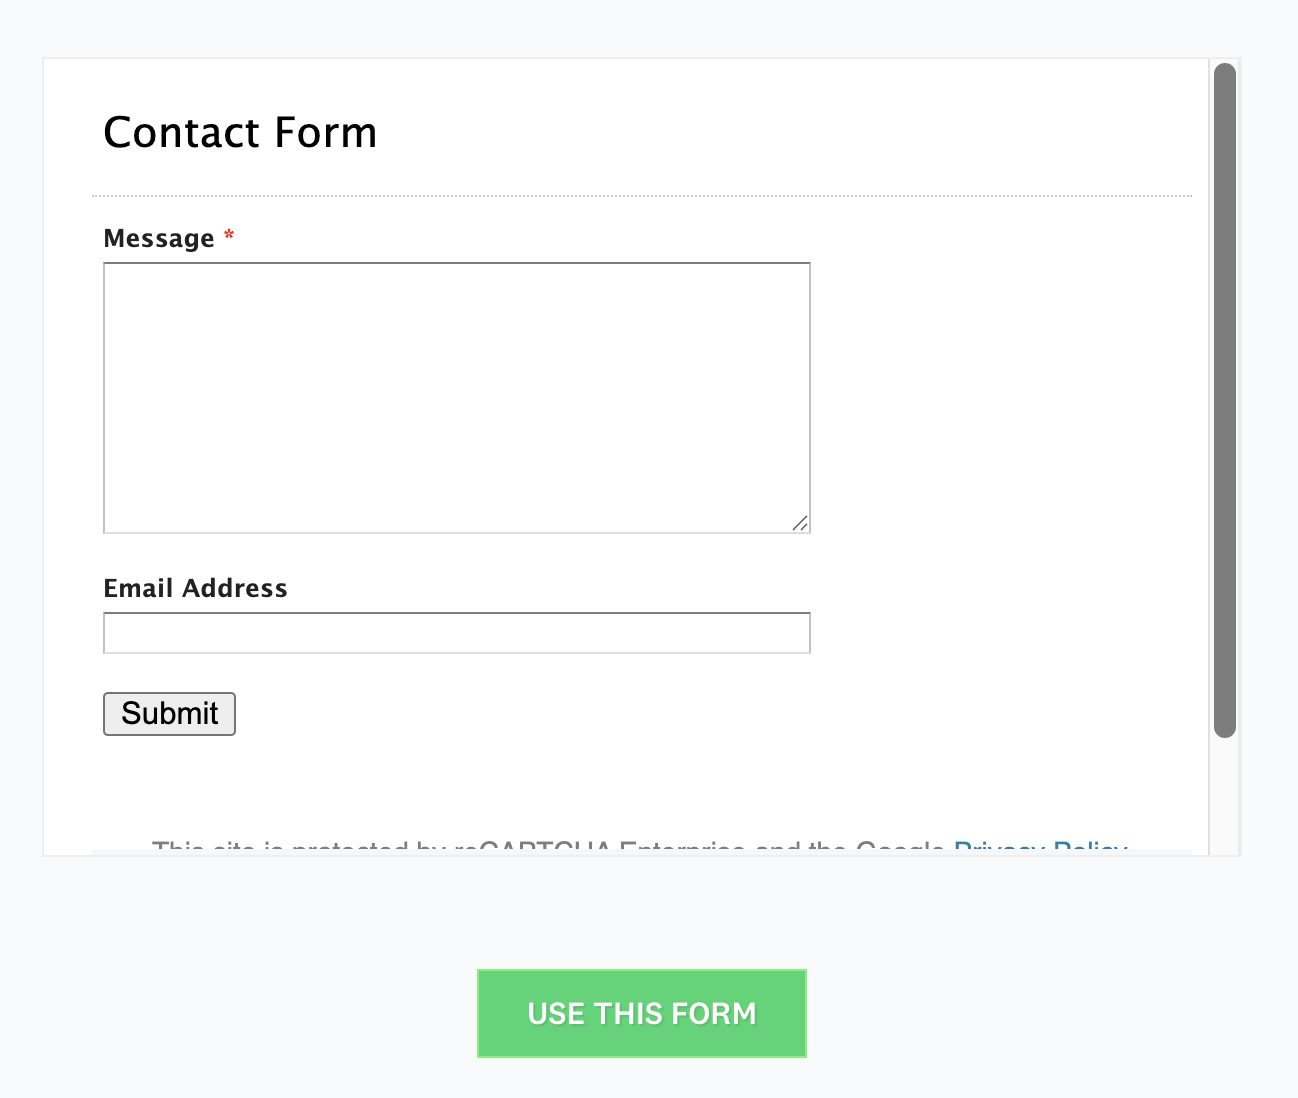The image size is (1298, 1098).
Task: Click the green USE THIS FORM button
Action: [x=641, y=1013]
